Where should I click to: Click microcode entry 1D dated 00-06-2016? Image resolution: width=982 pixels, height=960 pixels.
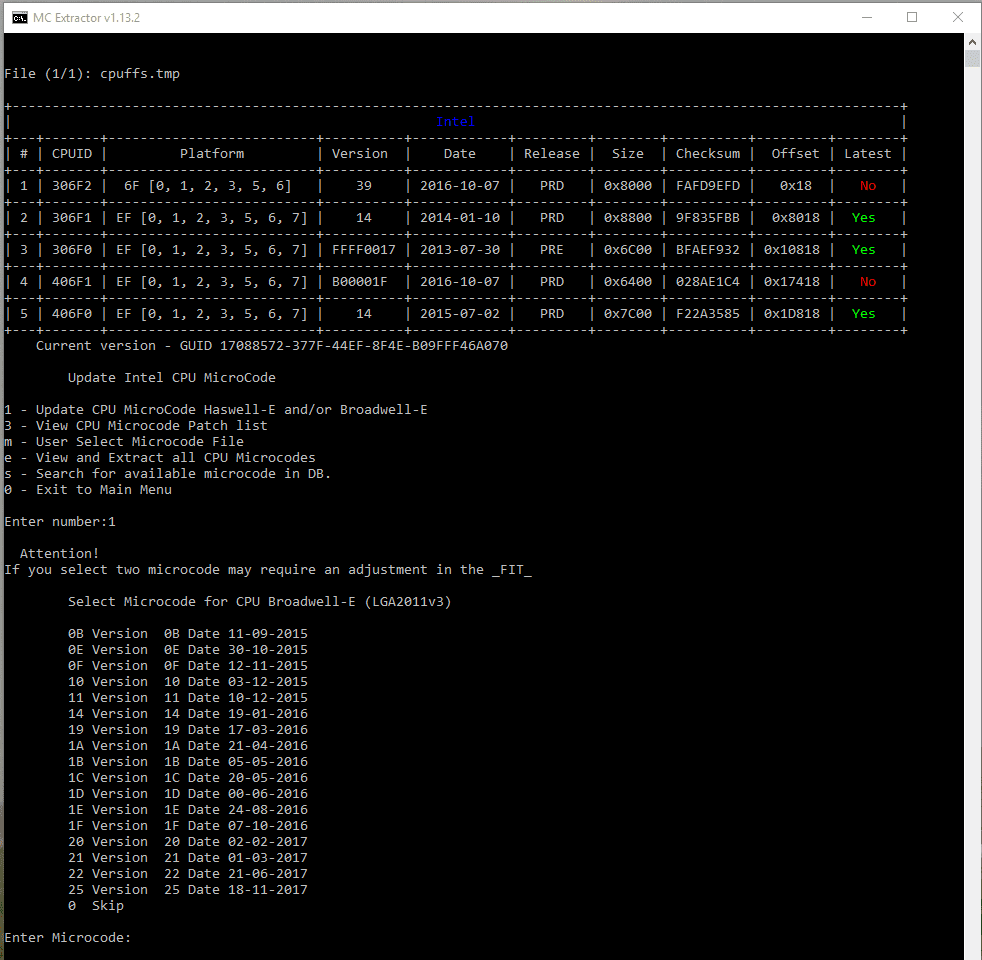[188, 793]
